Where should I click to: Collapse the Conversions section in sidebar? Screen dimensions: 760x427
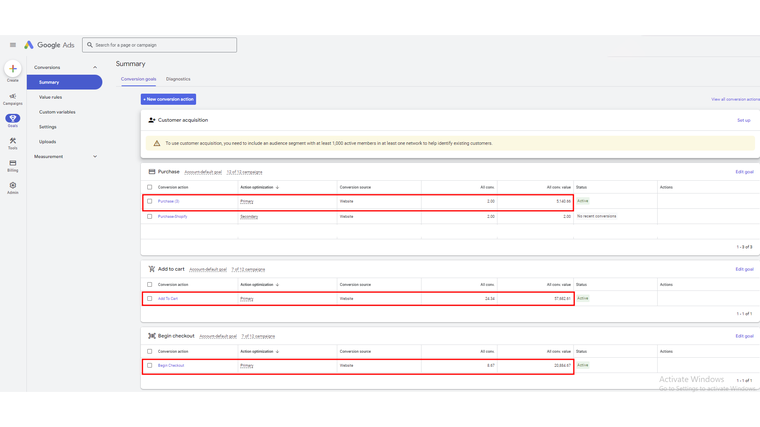point(95,68)
